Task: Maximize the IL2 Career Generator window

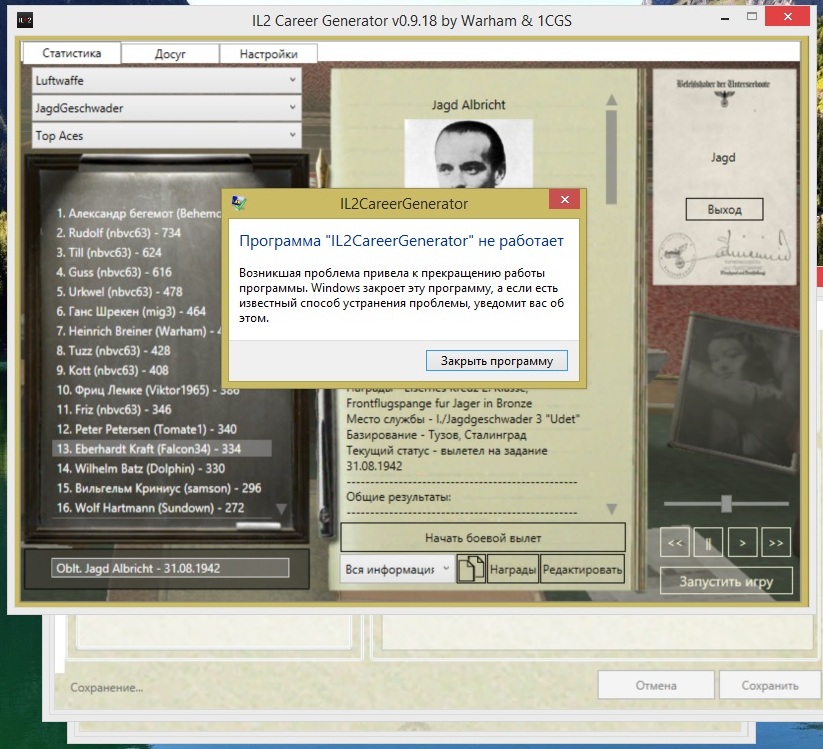Action: pos(752,17)
